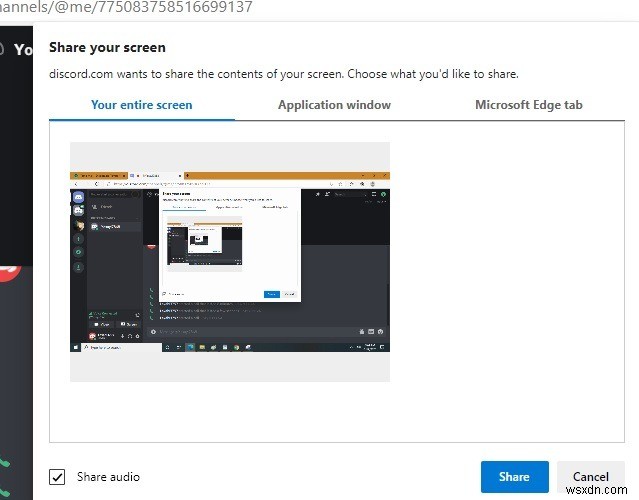Image resolution: width=639 pixels, height=500 pixels.
Task: Open the Microsoft Edge tab option
Action: point(529,105)
